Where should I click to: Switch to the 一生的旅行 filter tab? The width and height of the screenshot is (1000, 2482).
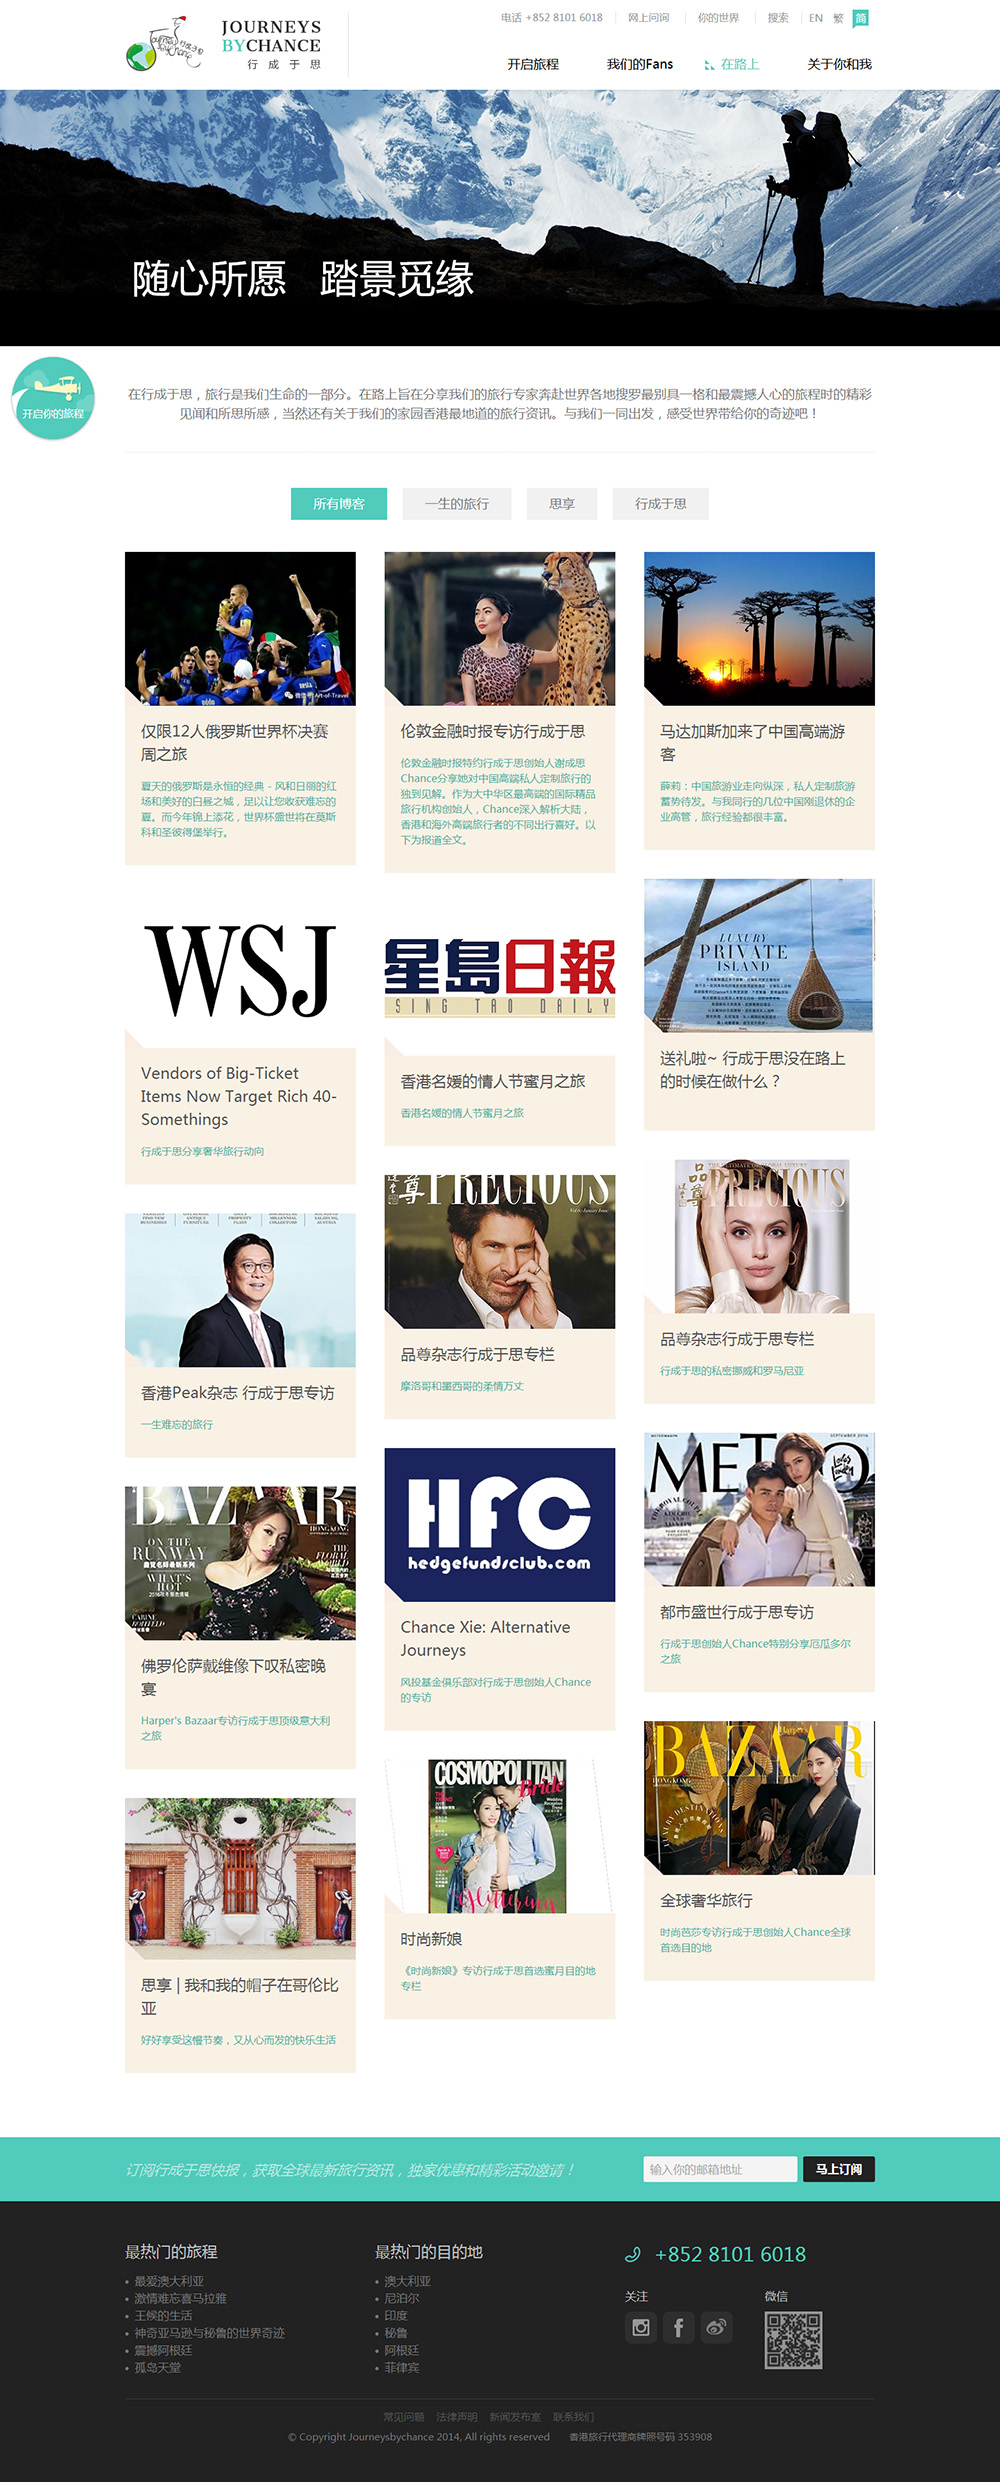point(457,504)
